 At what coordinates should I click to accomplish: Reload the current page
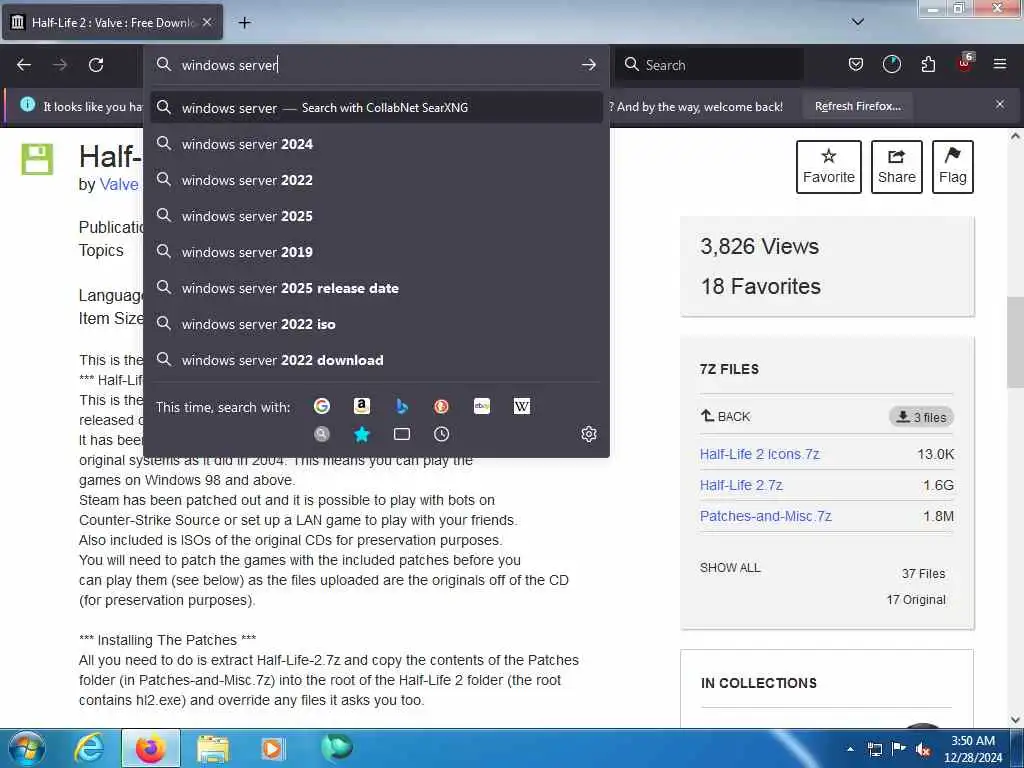(x=96, y=65)
